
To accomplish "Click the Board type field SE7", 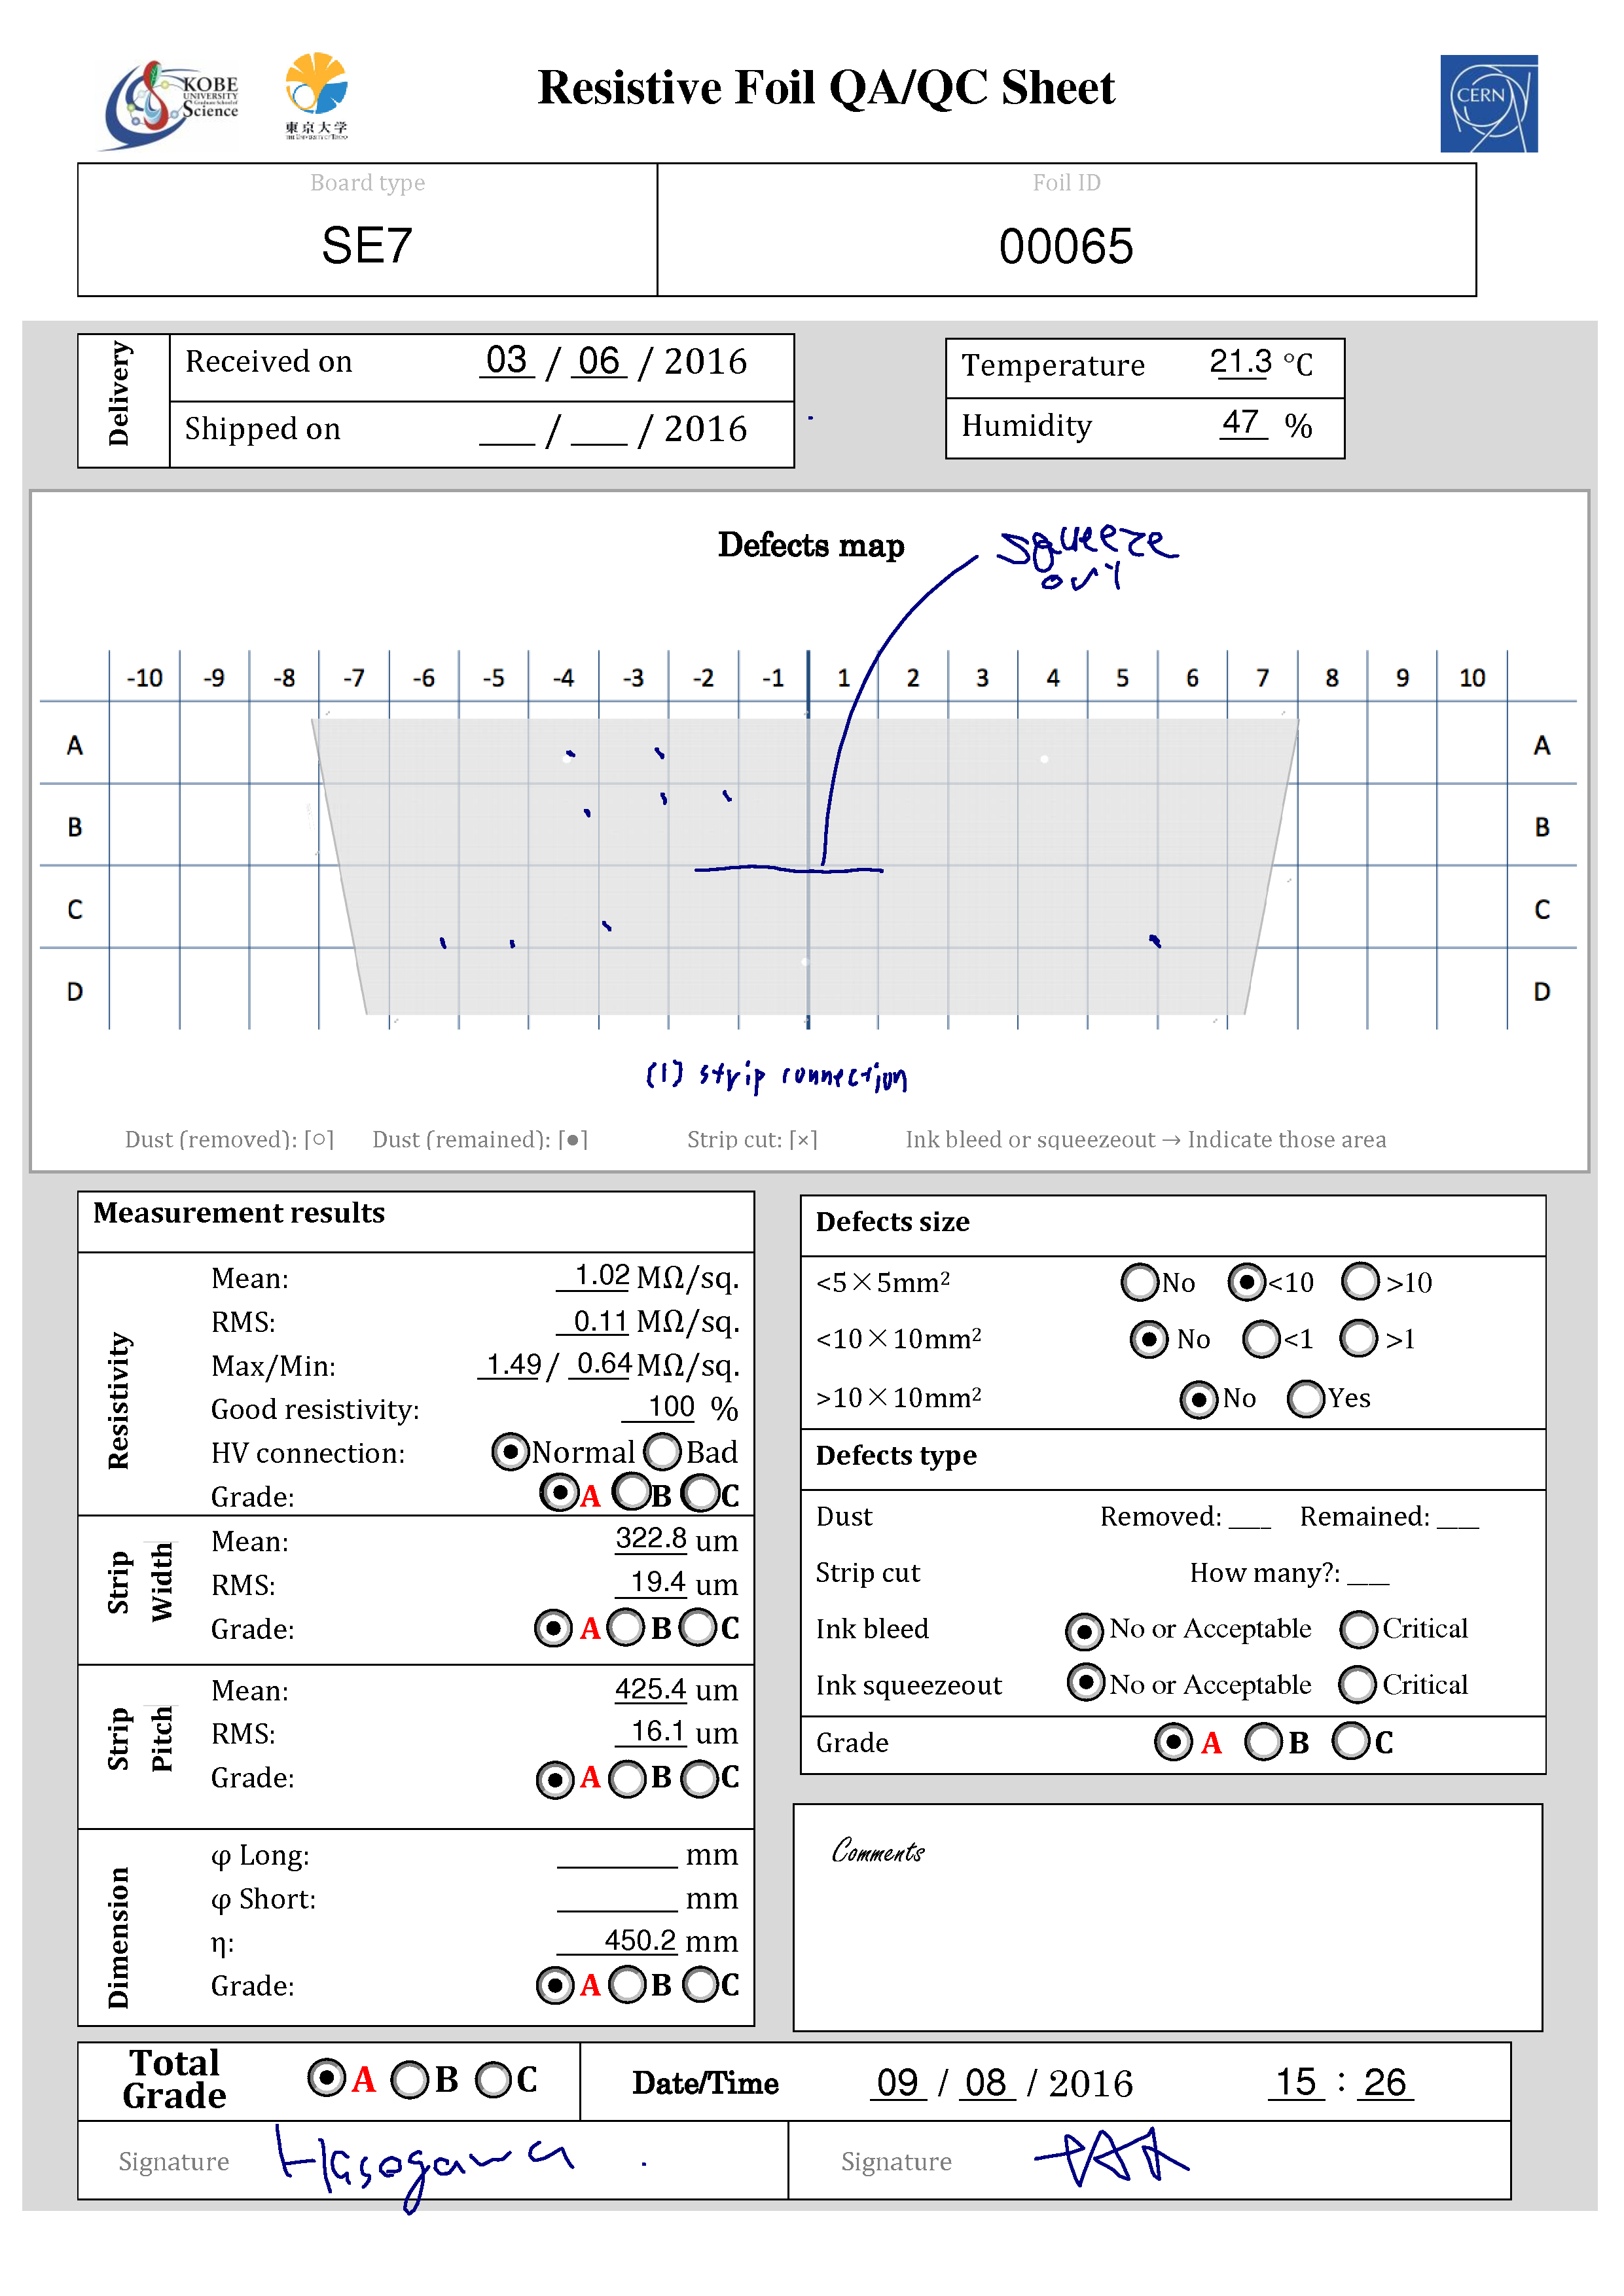I will pos(367,245).
